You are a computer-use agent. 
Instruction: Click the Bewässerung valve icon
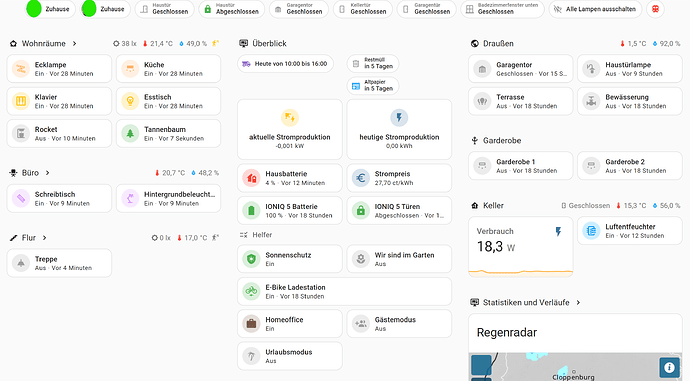591,101
